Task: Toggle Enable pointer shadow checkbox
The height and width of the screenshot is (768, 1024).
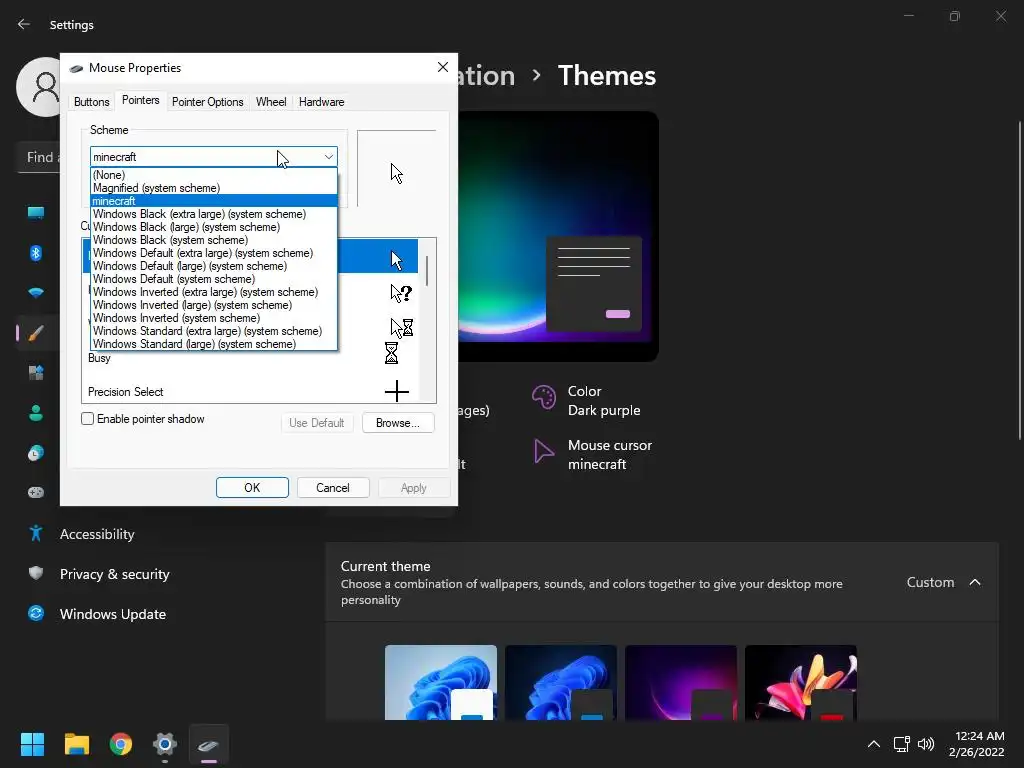Action: coord(88,419)
